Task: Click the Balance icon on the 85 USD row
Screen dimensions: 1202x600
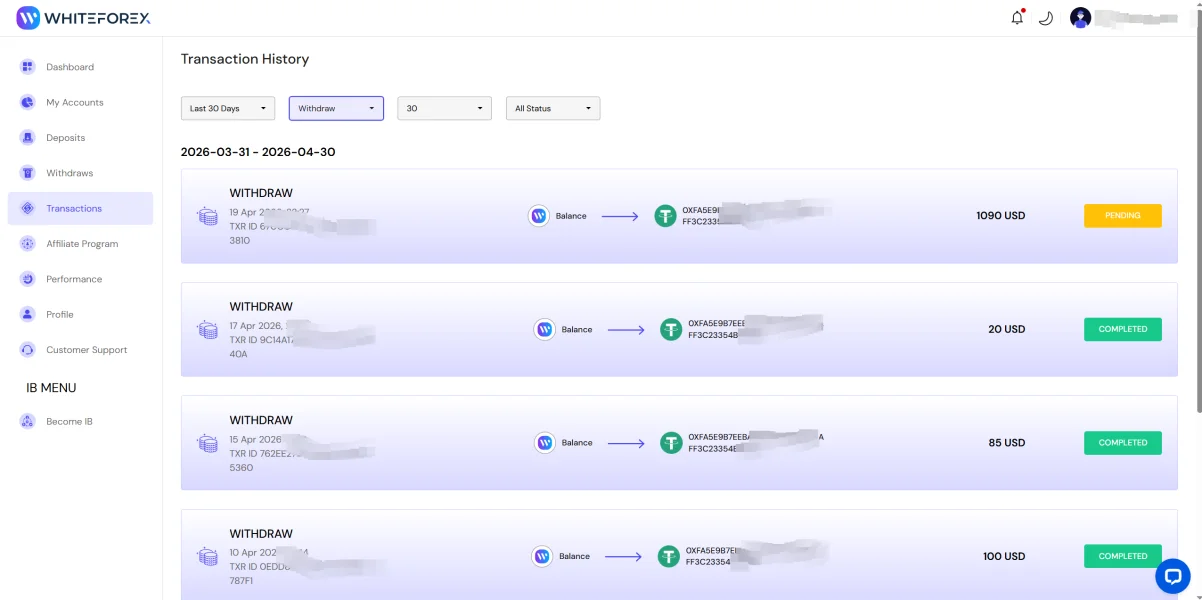Action: (544, 443)
